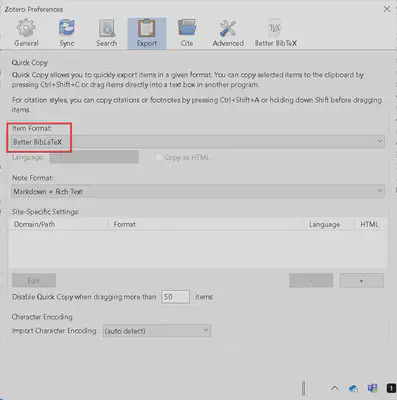Open the OneDrive cloud tray icon

pyautogui.click(x=353, y=388)
